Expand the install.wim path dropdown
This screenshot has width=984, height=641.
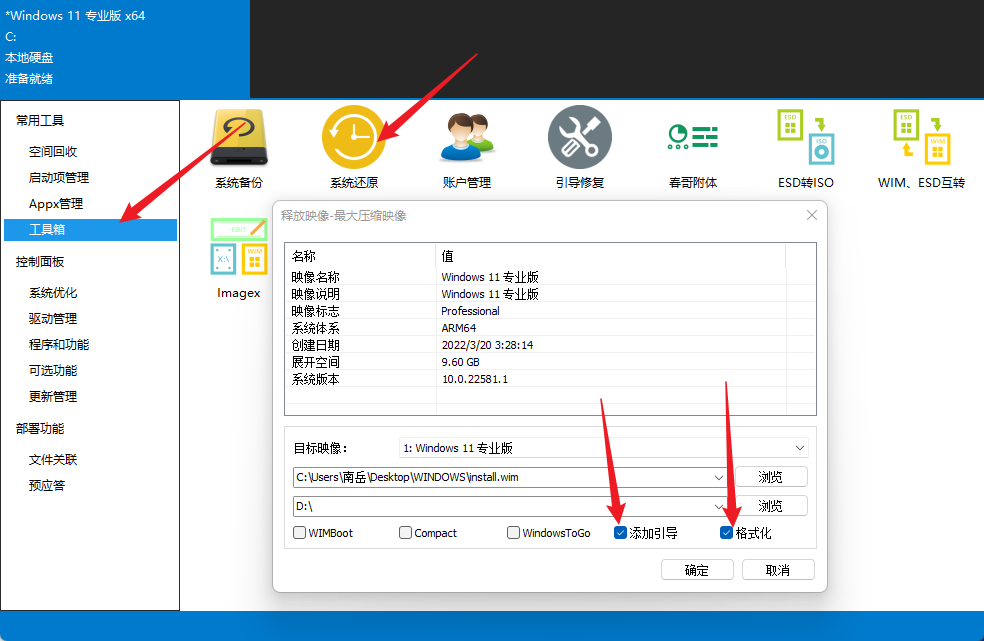(719, 476)
